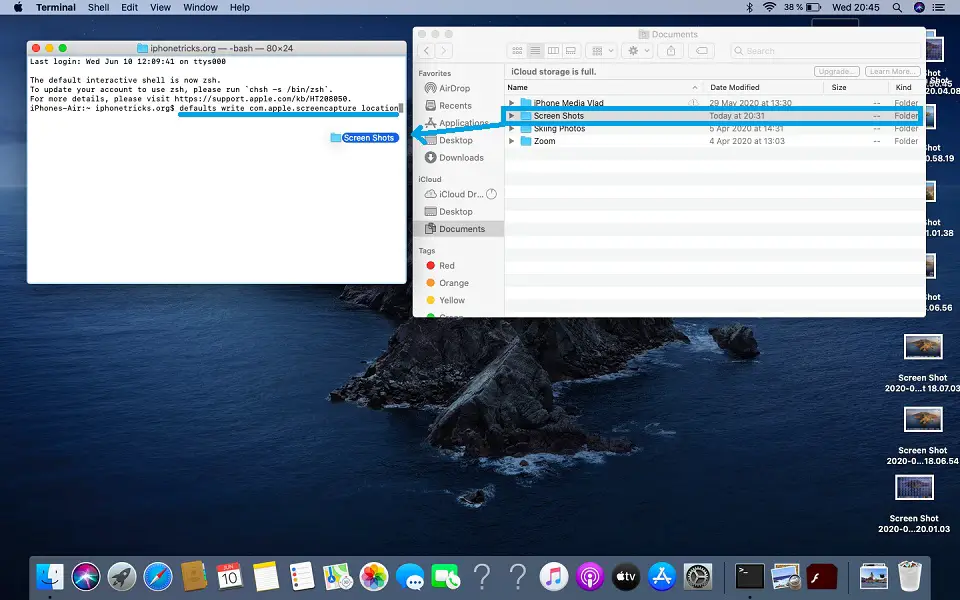The width and height of the screenshot is (960, 600).
Task: Expand the Screen Shots folder triangle
Action: tap(512, 116)
